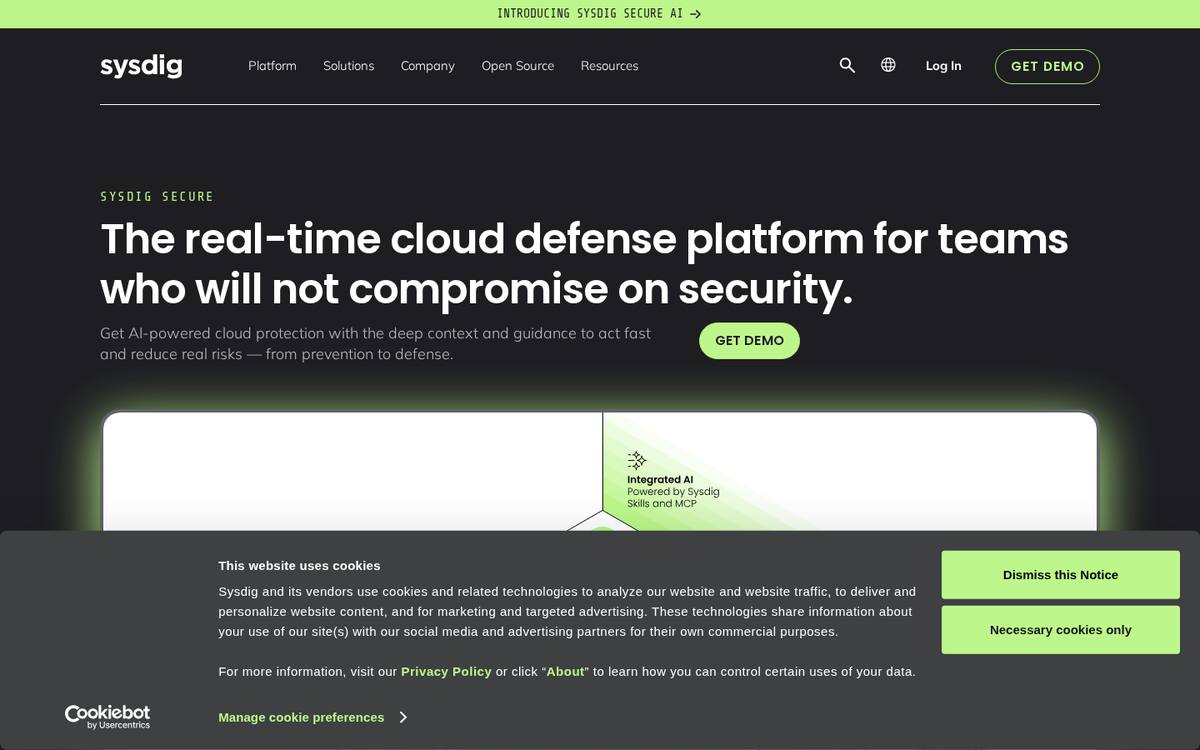Click the filled GET DEMO hero button
This screenshot has width=1200, height=750.
click(749, 341)
